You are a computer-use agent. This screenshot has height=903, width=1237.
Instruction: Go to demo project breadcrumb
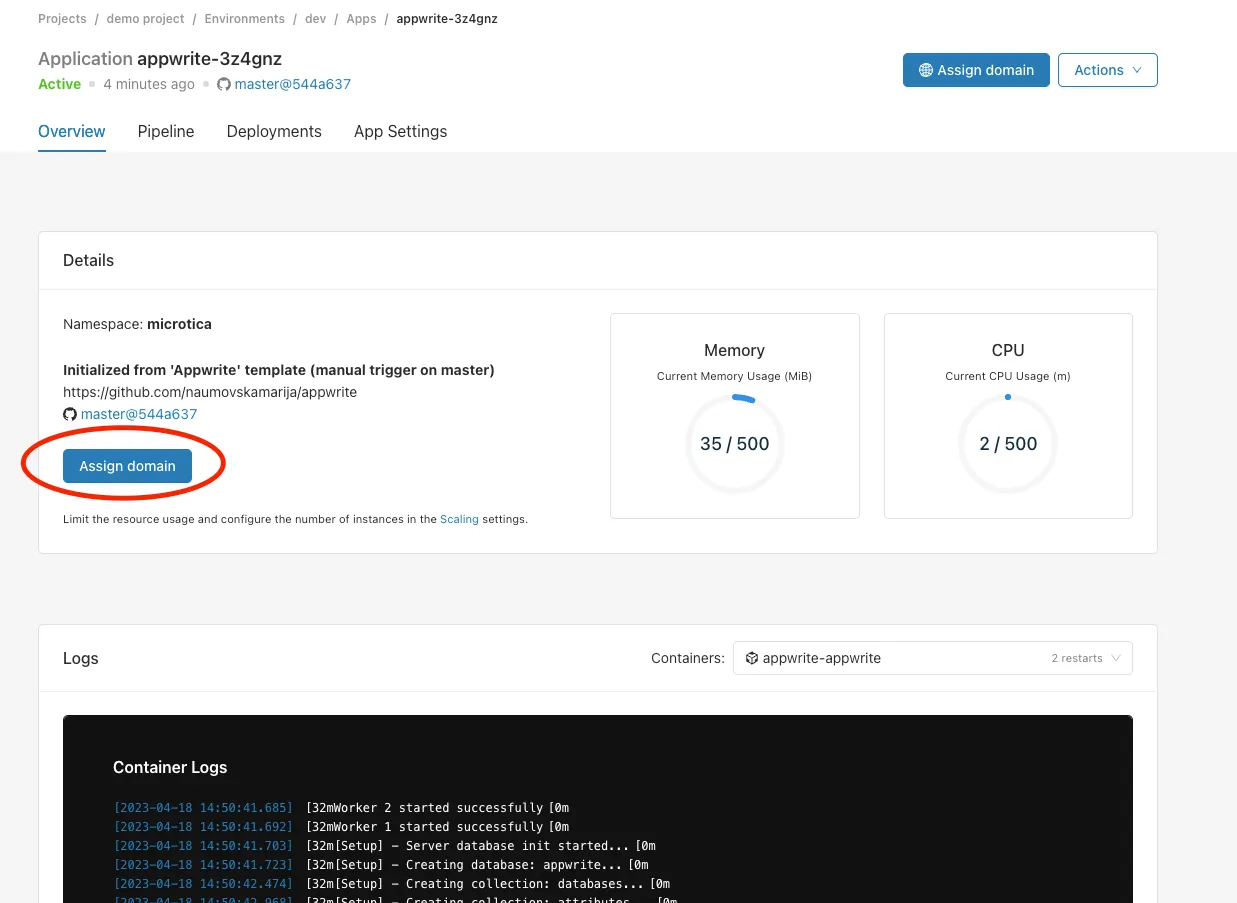pos(145,19)
